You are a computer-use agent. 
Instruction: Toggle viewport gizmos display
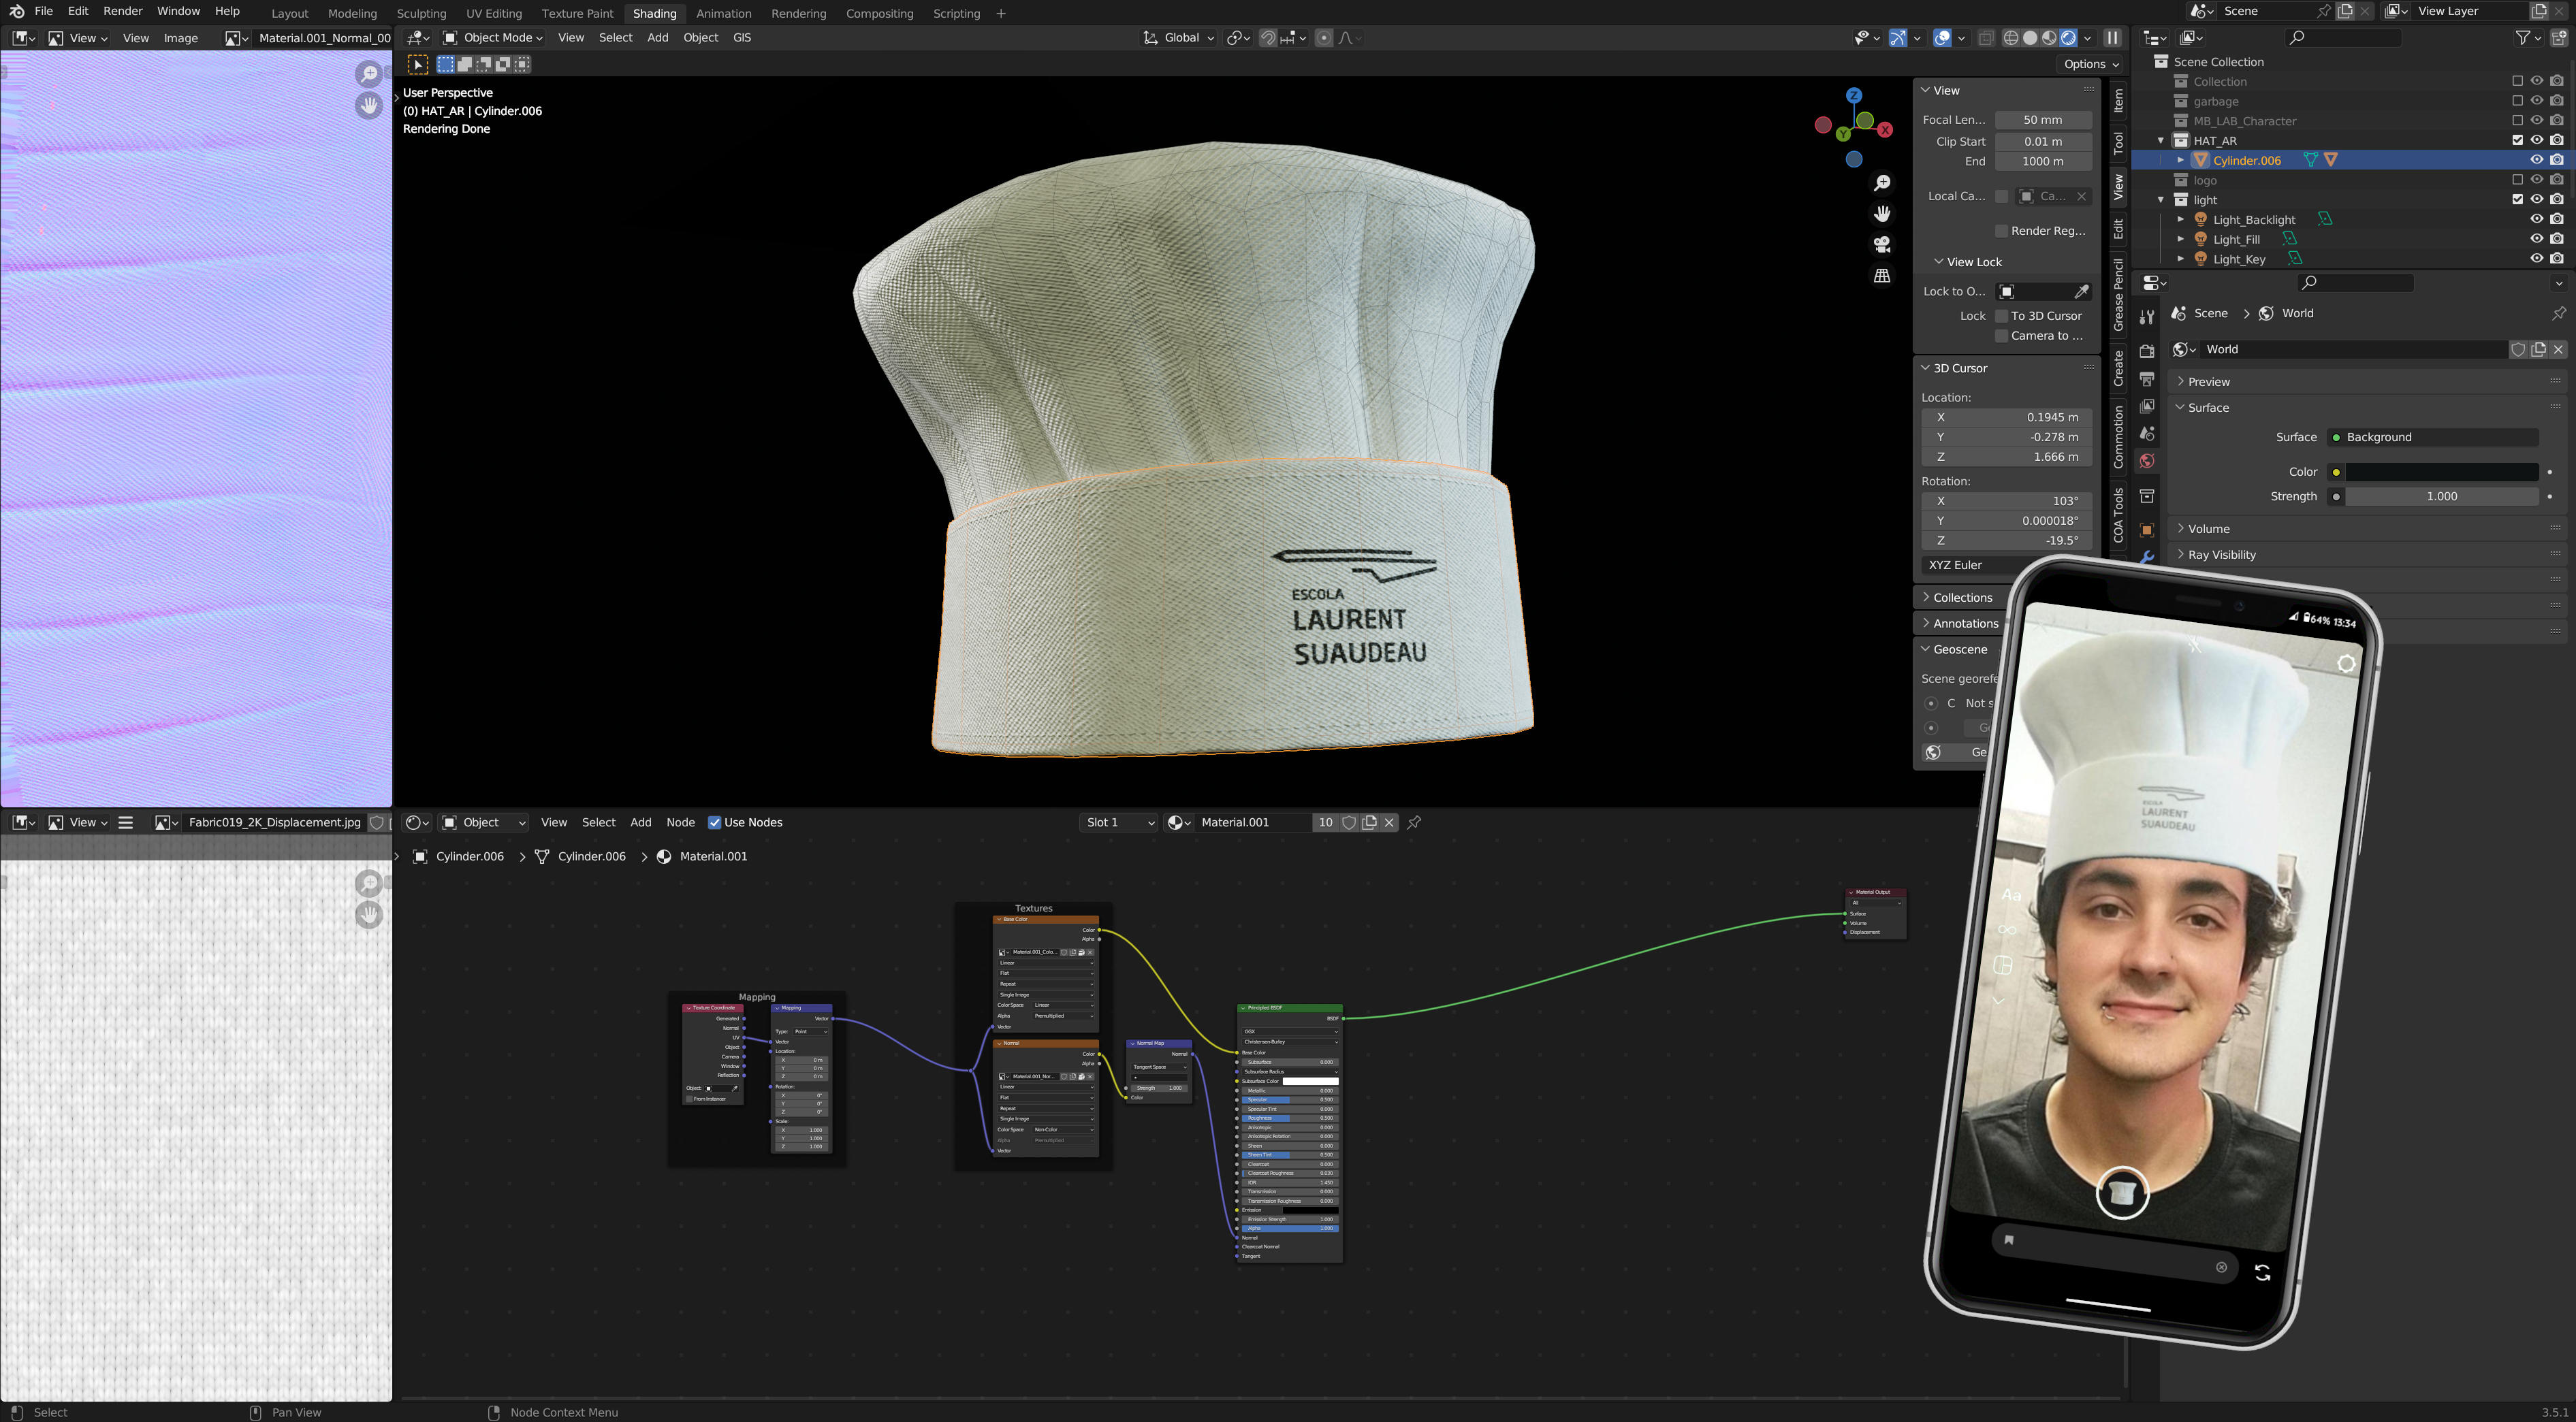[x=1898, y=38]
